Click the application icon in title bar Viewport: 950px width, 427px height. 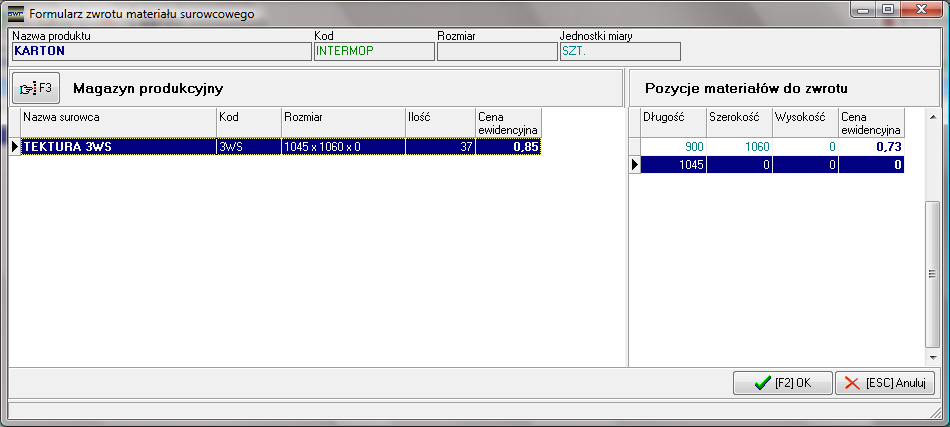[x=15, y=14]
